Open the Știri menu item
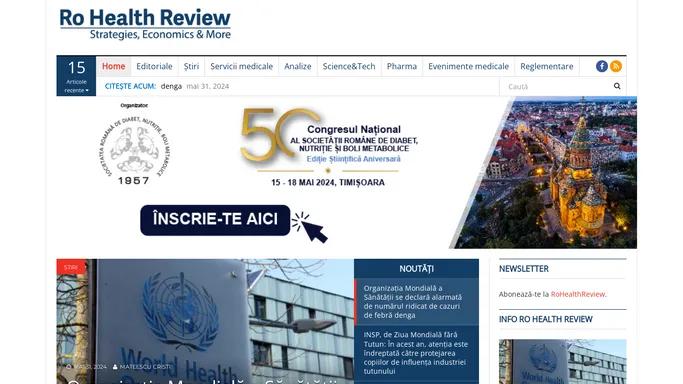Image resolution: width=683 pixels, height=384 pixels. pos(191,66)
